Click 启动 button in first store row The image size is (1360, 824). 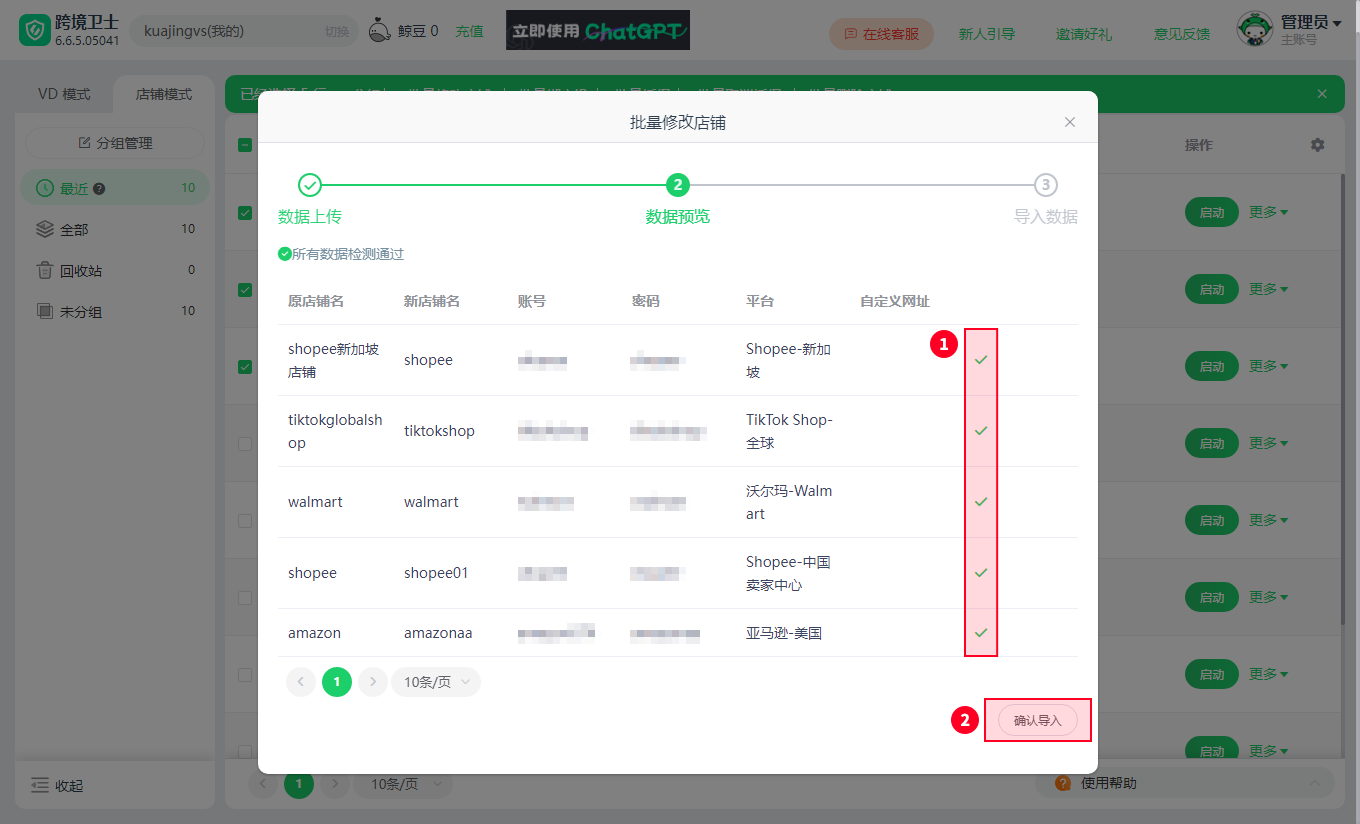[1211, 212]
